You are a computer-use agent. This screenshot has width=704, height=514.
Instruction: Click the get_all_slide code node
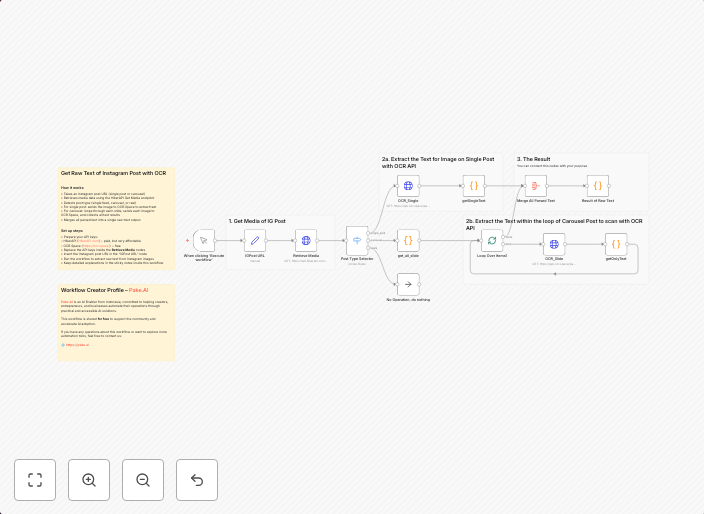click(408, 240)
